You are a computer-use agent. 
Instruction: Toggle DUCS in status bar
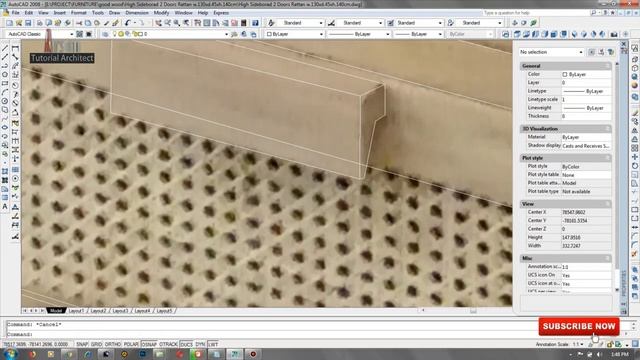[186, 344]
